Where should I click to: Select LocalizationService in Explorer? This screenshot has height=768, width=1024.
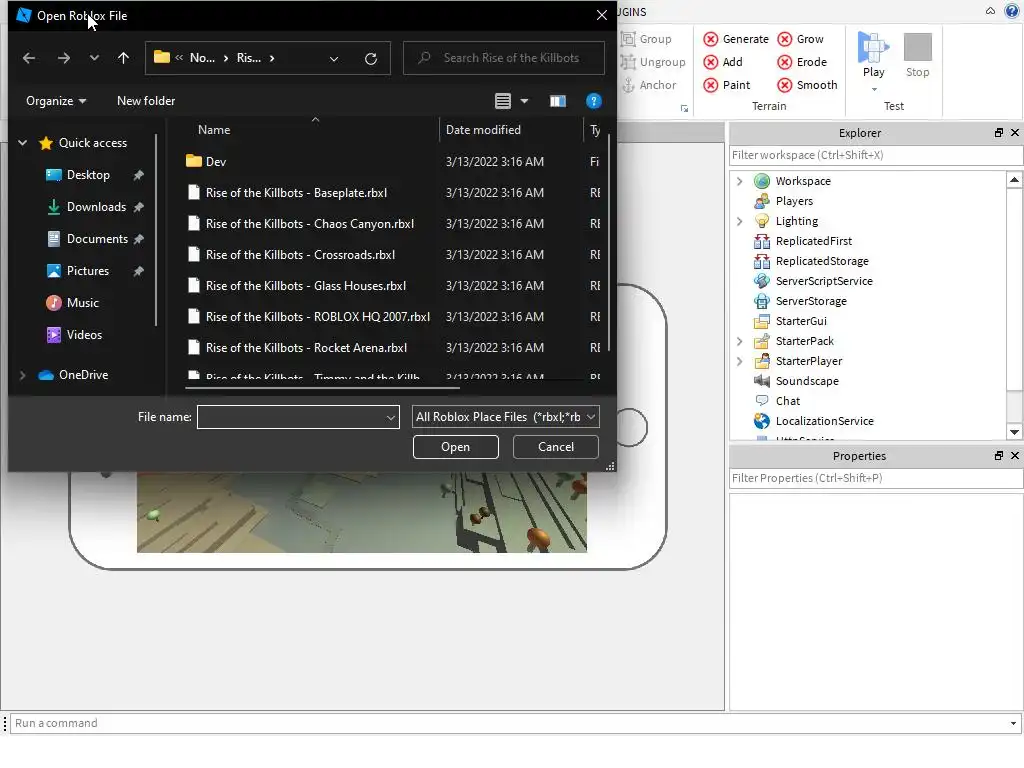point(824,421)
